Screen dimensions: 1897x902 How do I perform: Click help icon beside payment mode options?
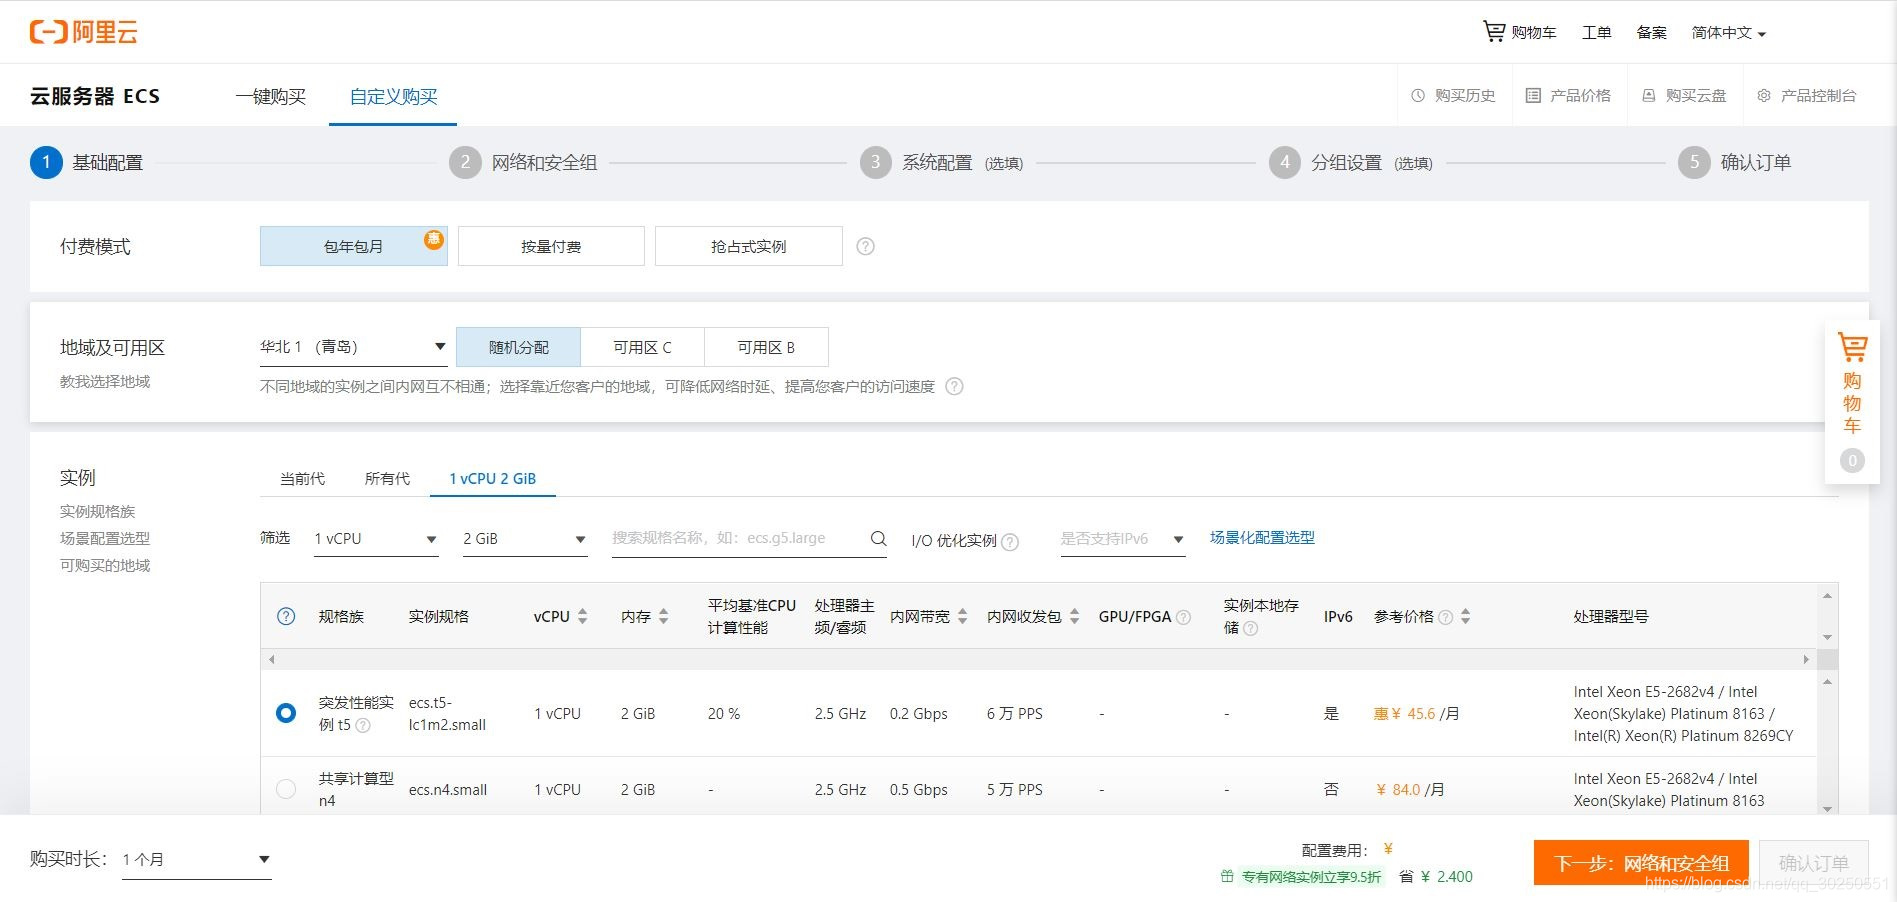click(x=866, y=246)
